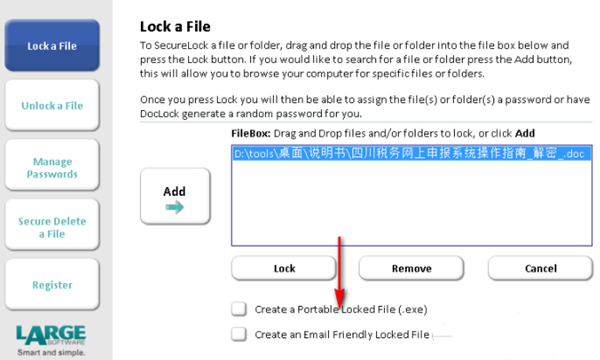Enable Create a Portable Locked File checkbox

[239, 309]
